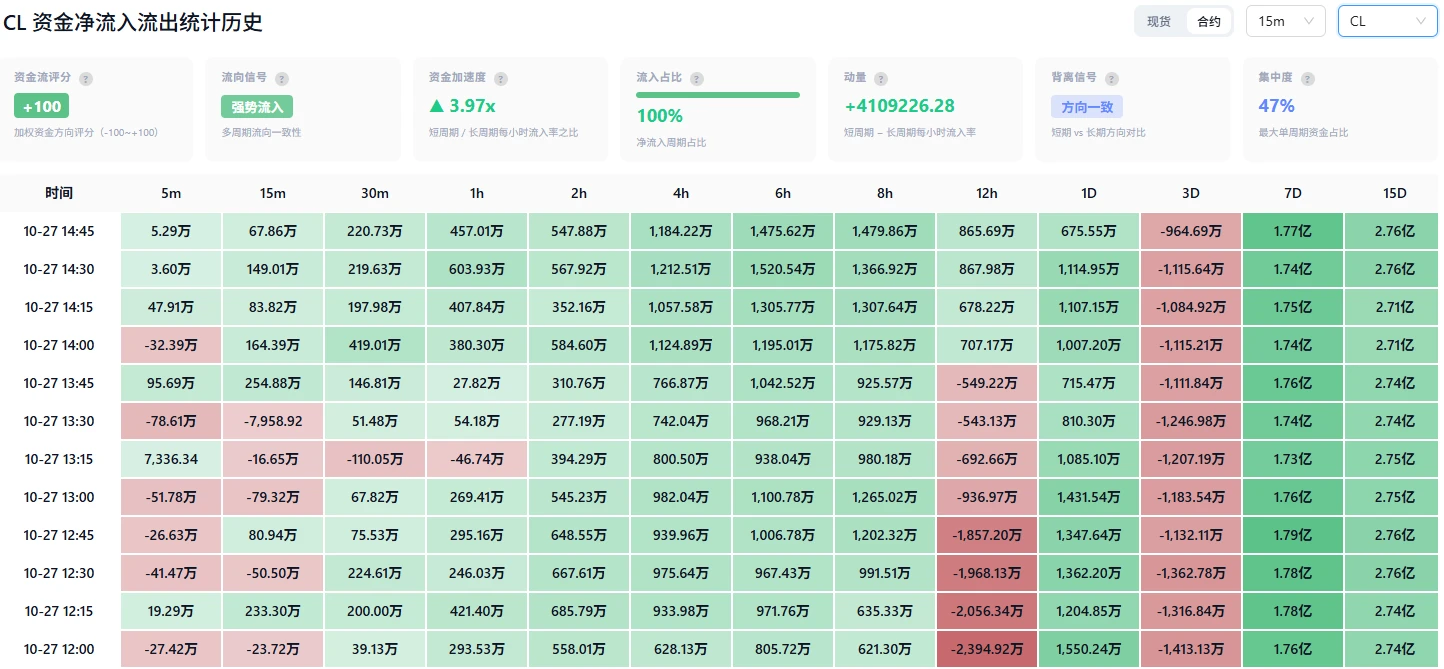Select the 1D column header

(x=1088, y=193)
